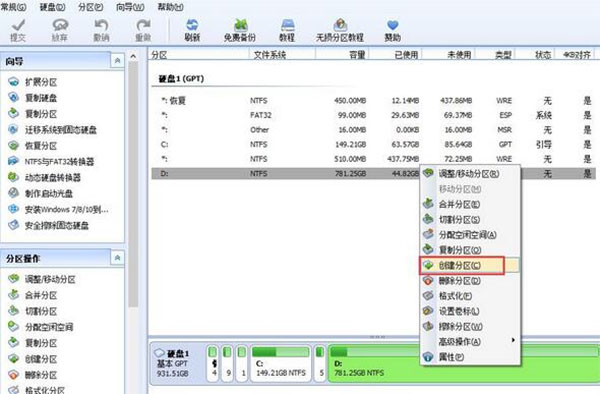The image size is (600, 394).
Task: Choose 复制分区(O) in context menu
Action: tap(470, 250)
